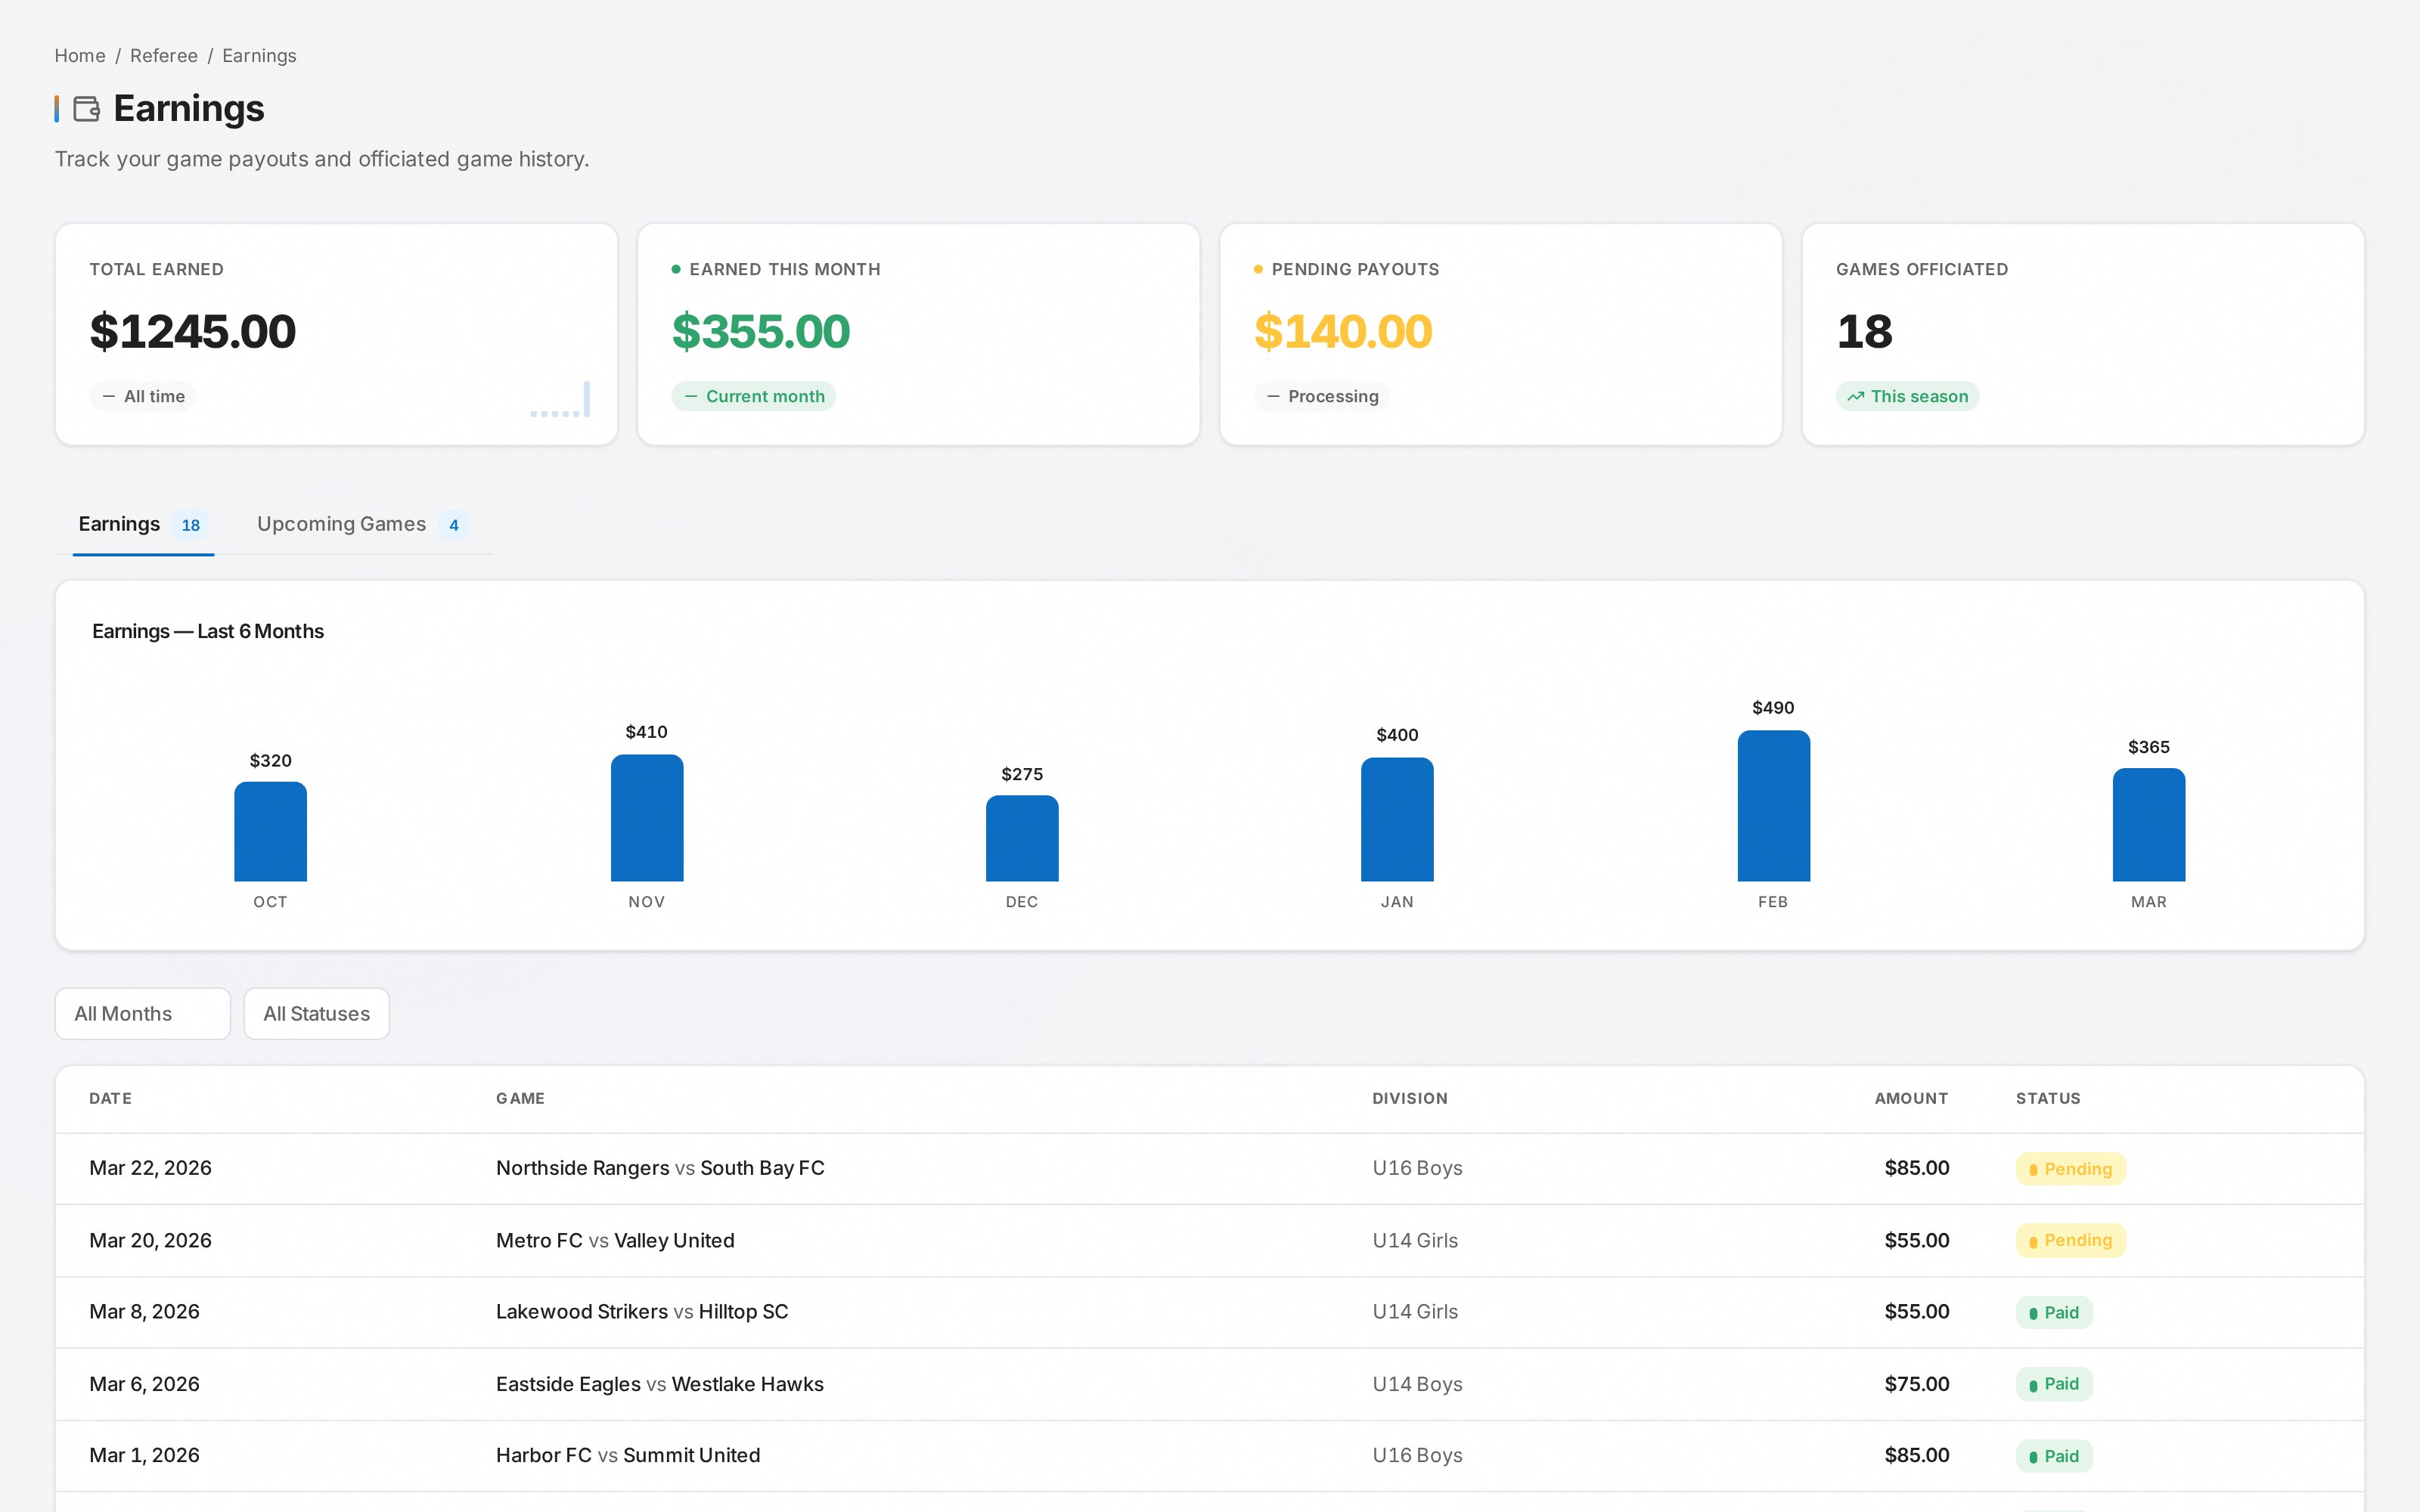This screenshot has height=1512, width=2420.
Task: Click the Paid status for Eastside Eagles game
Action: coord(2054,1385)
